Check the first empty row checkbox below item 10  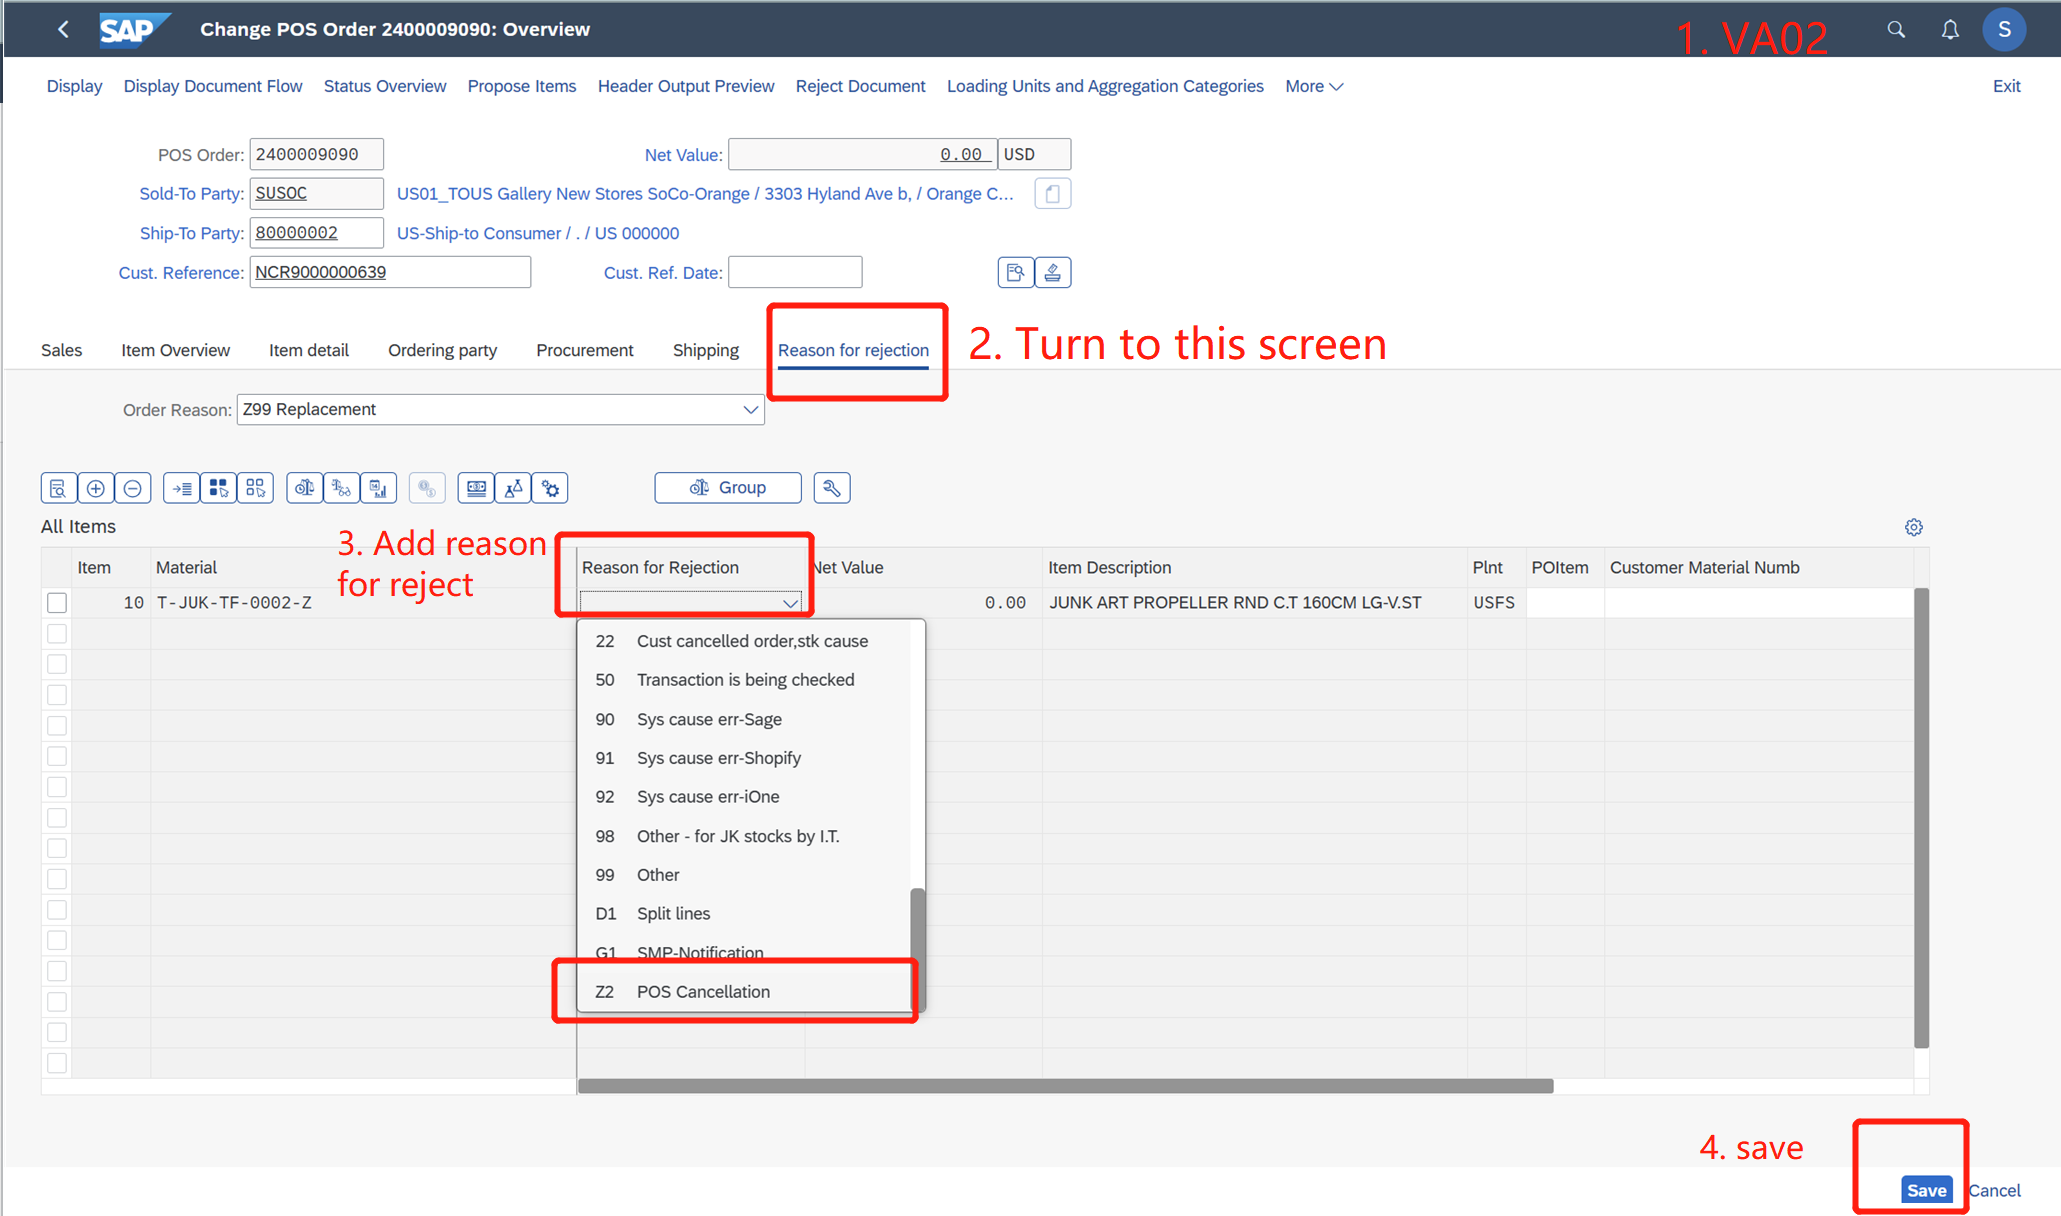(x=57, y=634)
